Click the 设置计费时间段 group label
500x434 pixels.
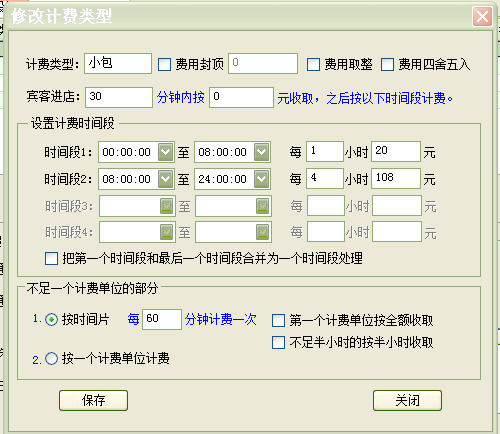click(73, 123)
